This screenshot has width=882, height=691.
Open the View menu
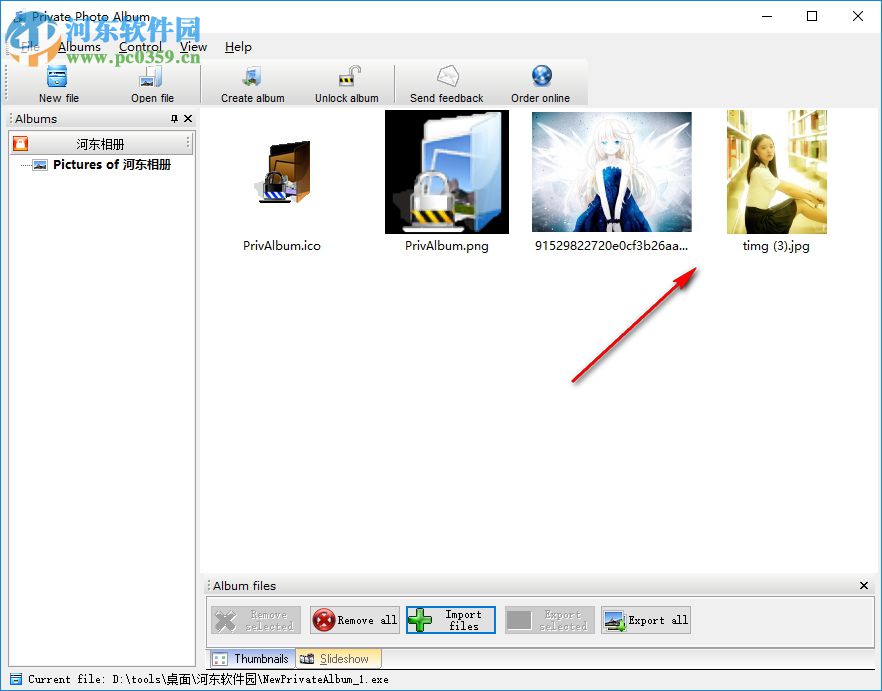tap(194, 47)
